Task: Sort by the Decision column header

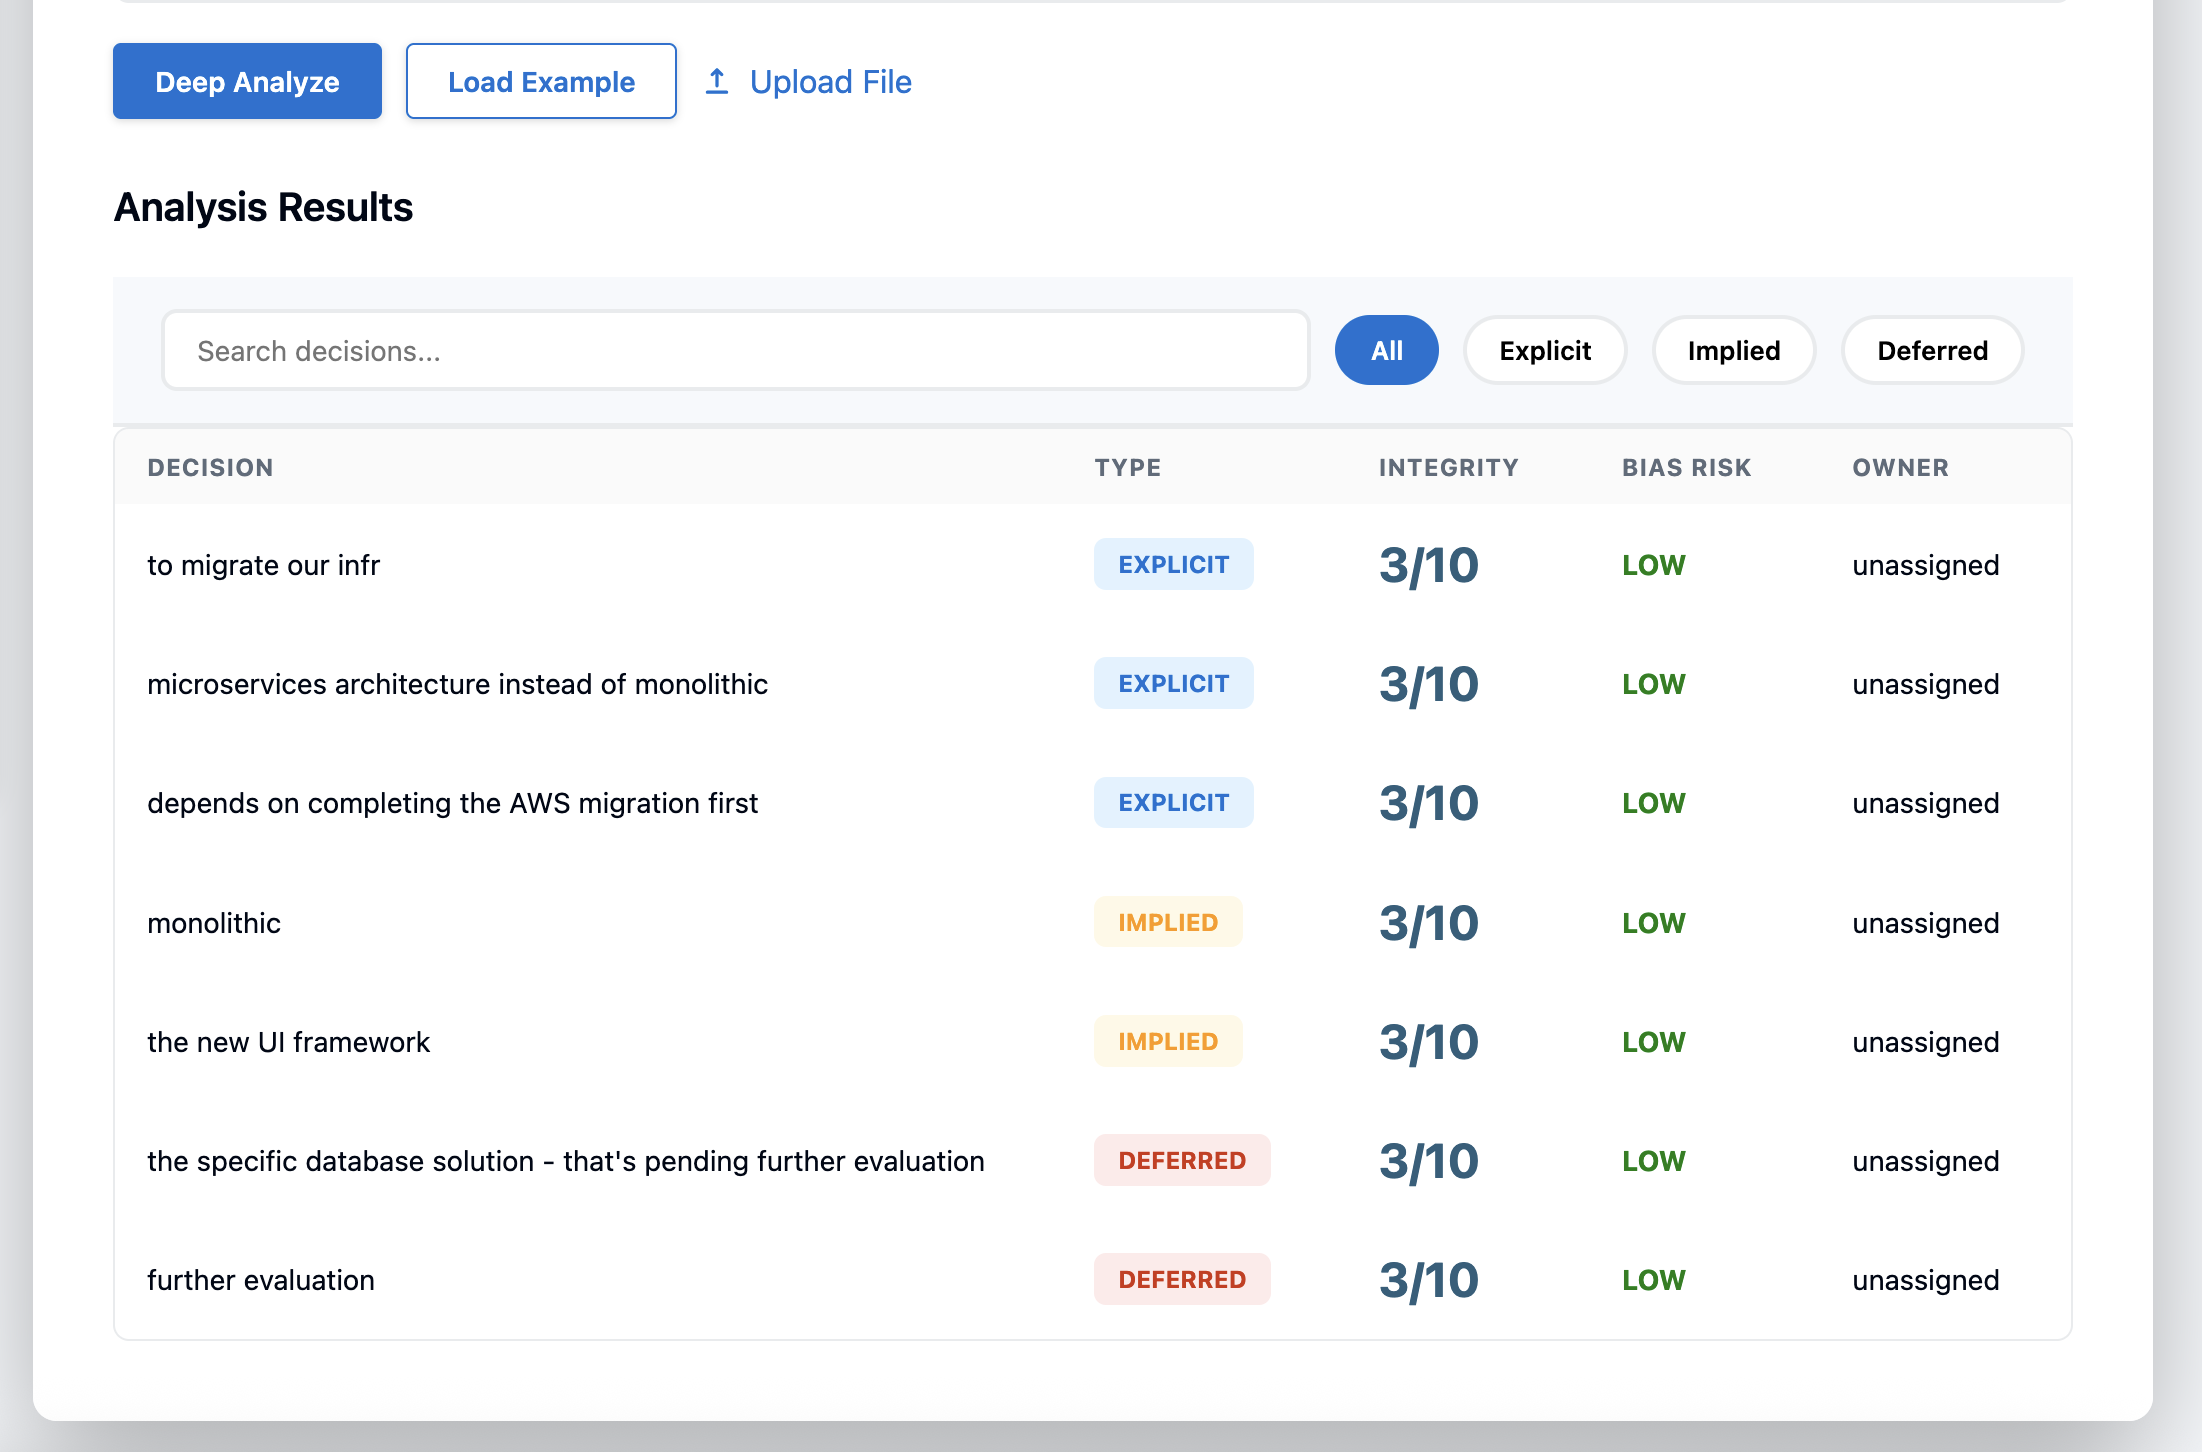Action: click(210, 468)
